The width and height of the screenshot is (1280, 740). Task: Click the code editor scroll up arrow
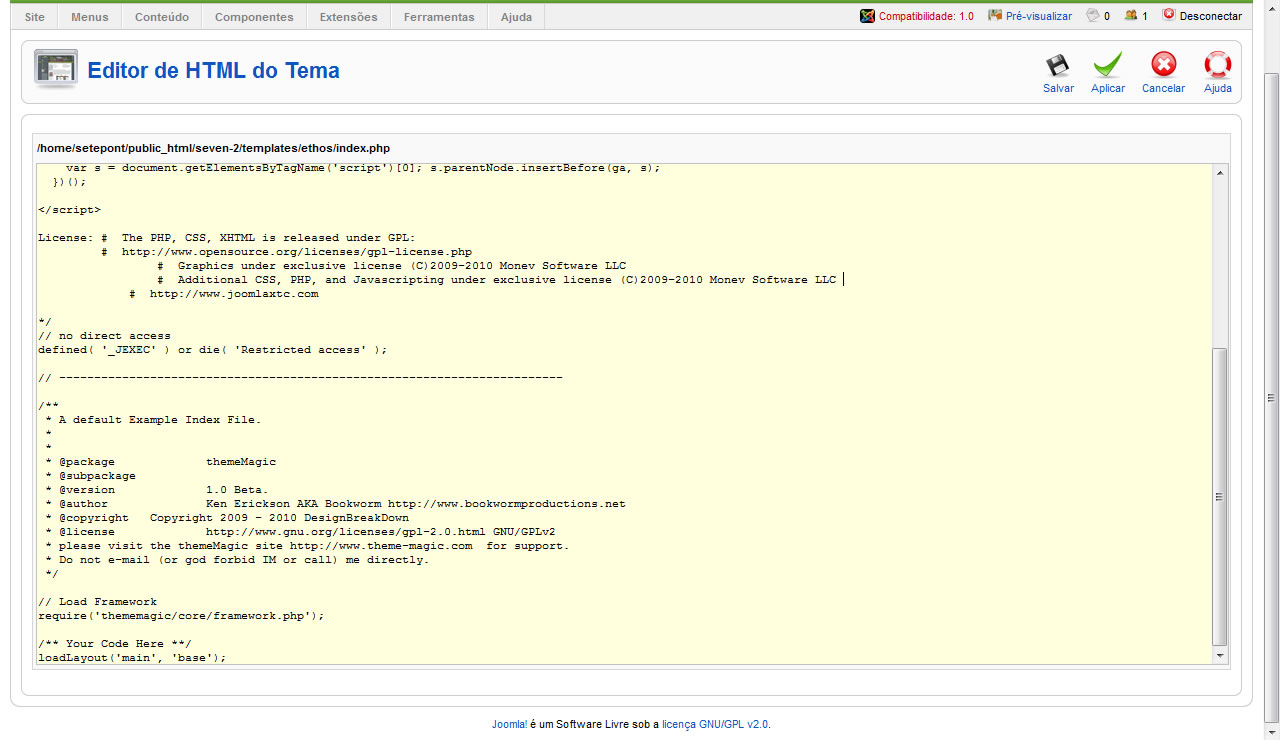1219,172
